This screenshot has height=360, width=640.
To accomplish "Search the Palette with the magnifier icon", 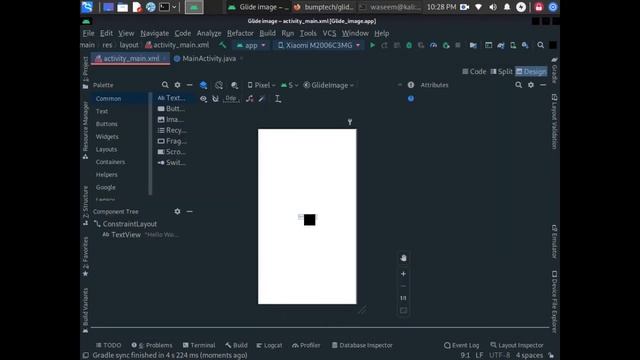I will (165, 85).
